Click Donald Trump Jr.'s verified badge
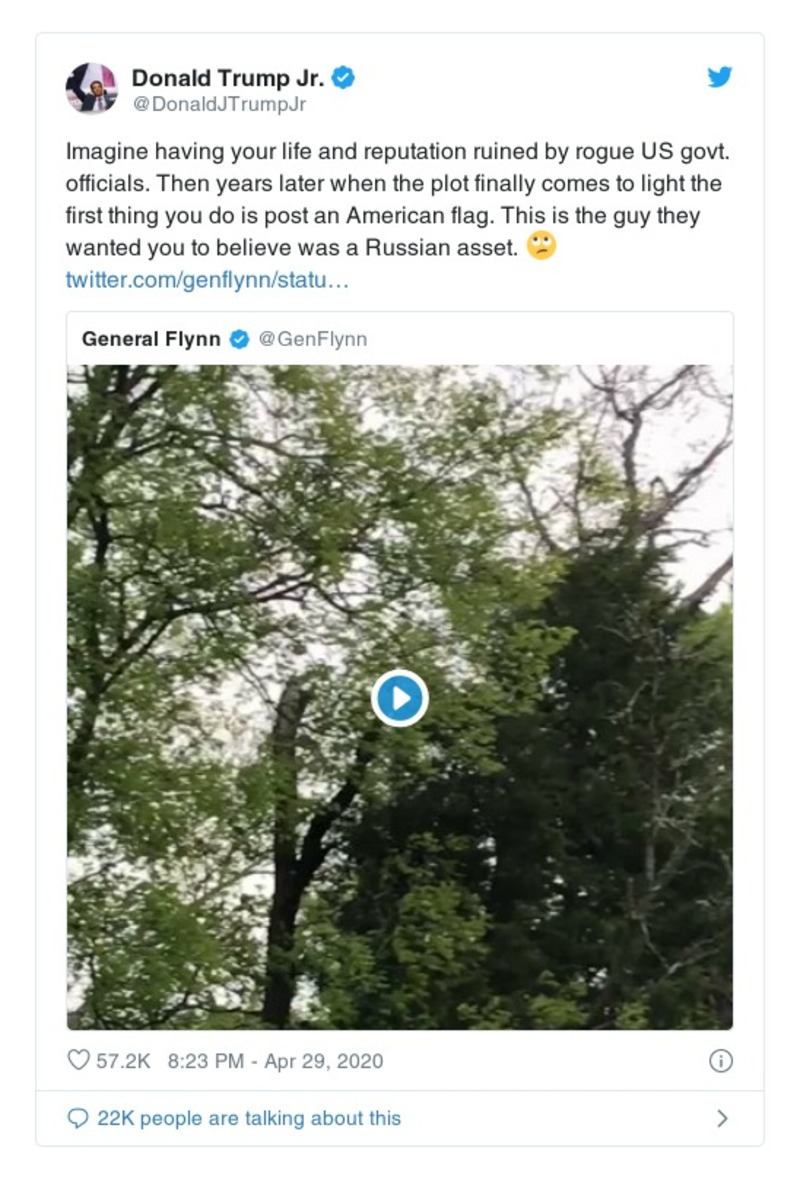This screenshot has height=1179, width=800. [x=343, y=77]
